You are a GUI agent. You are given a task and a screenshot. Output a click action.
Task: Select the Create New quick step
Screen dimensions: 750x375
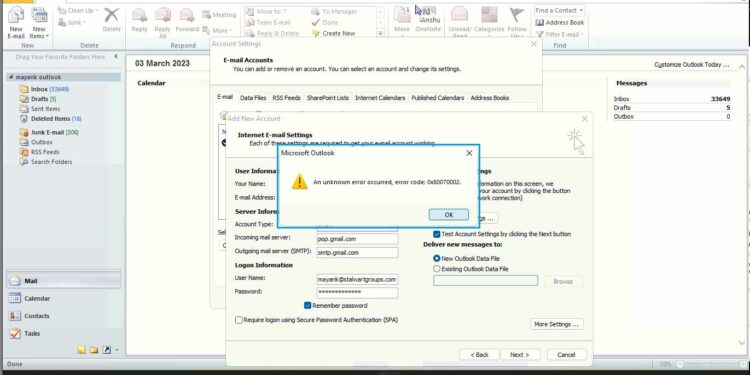tap(333, 33)
